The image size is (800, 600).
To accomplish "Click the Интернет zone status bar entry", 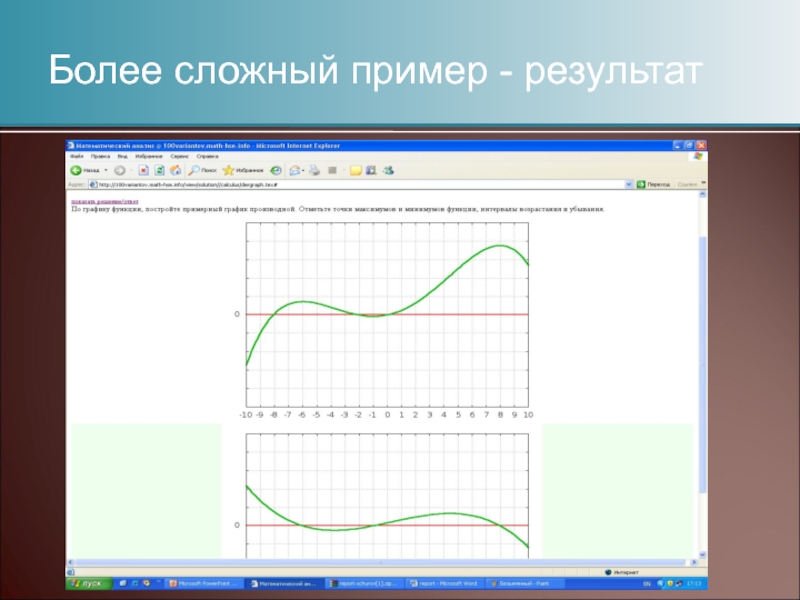I will pyautogui.click(x=621, y=572).
